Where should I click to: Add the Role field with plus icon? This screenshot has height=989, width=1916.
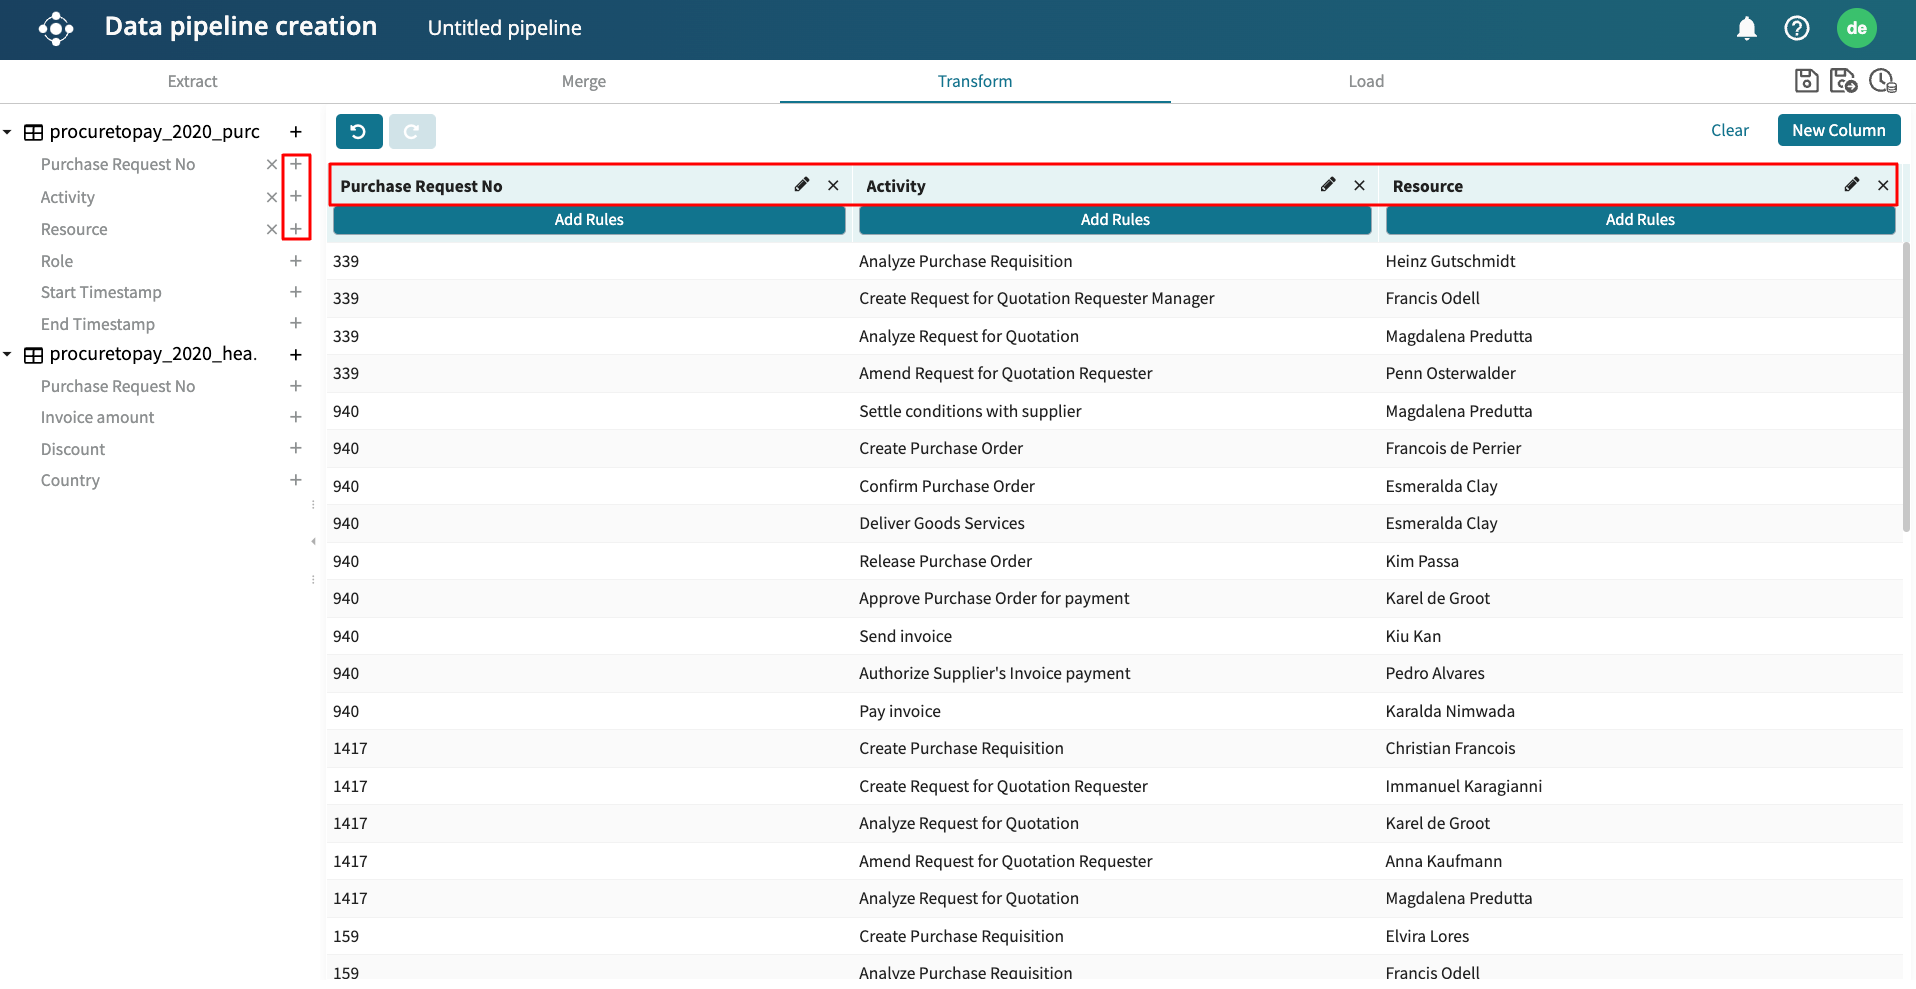click(296, 261)
